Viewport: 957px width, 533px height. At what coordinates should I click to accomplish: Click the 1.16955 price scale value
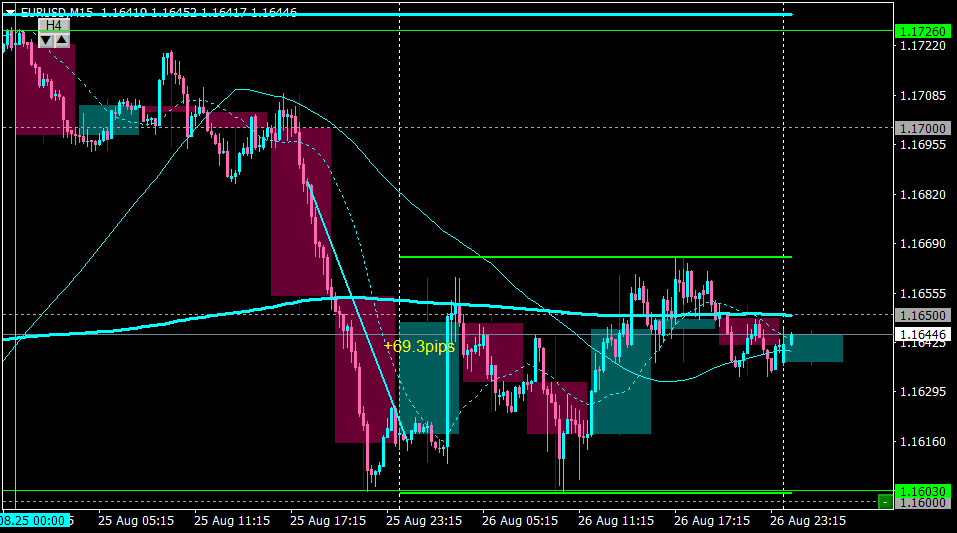[x=923, y=145]
